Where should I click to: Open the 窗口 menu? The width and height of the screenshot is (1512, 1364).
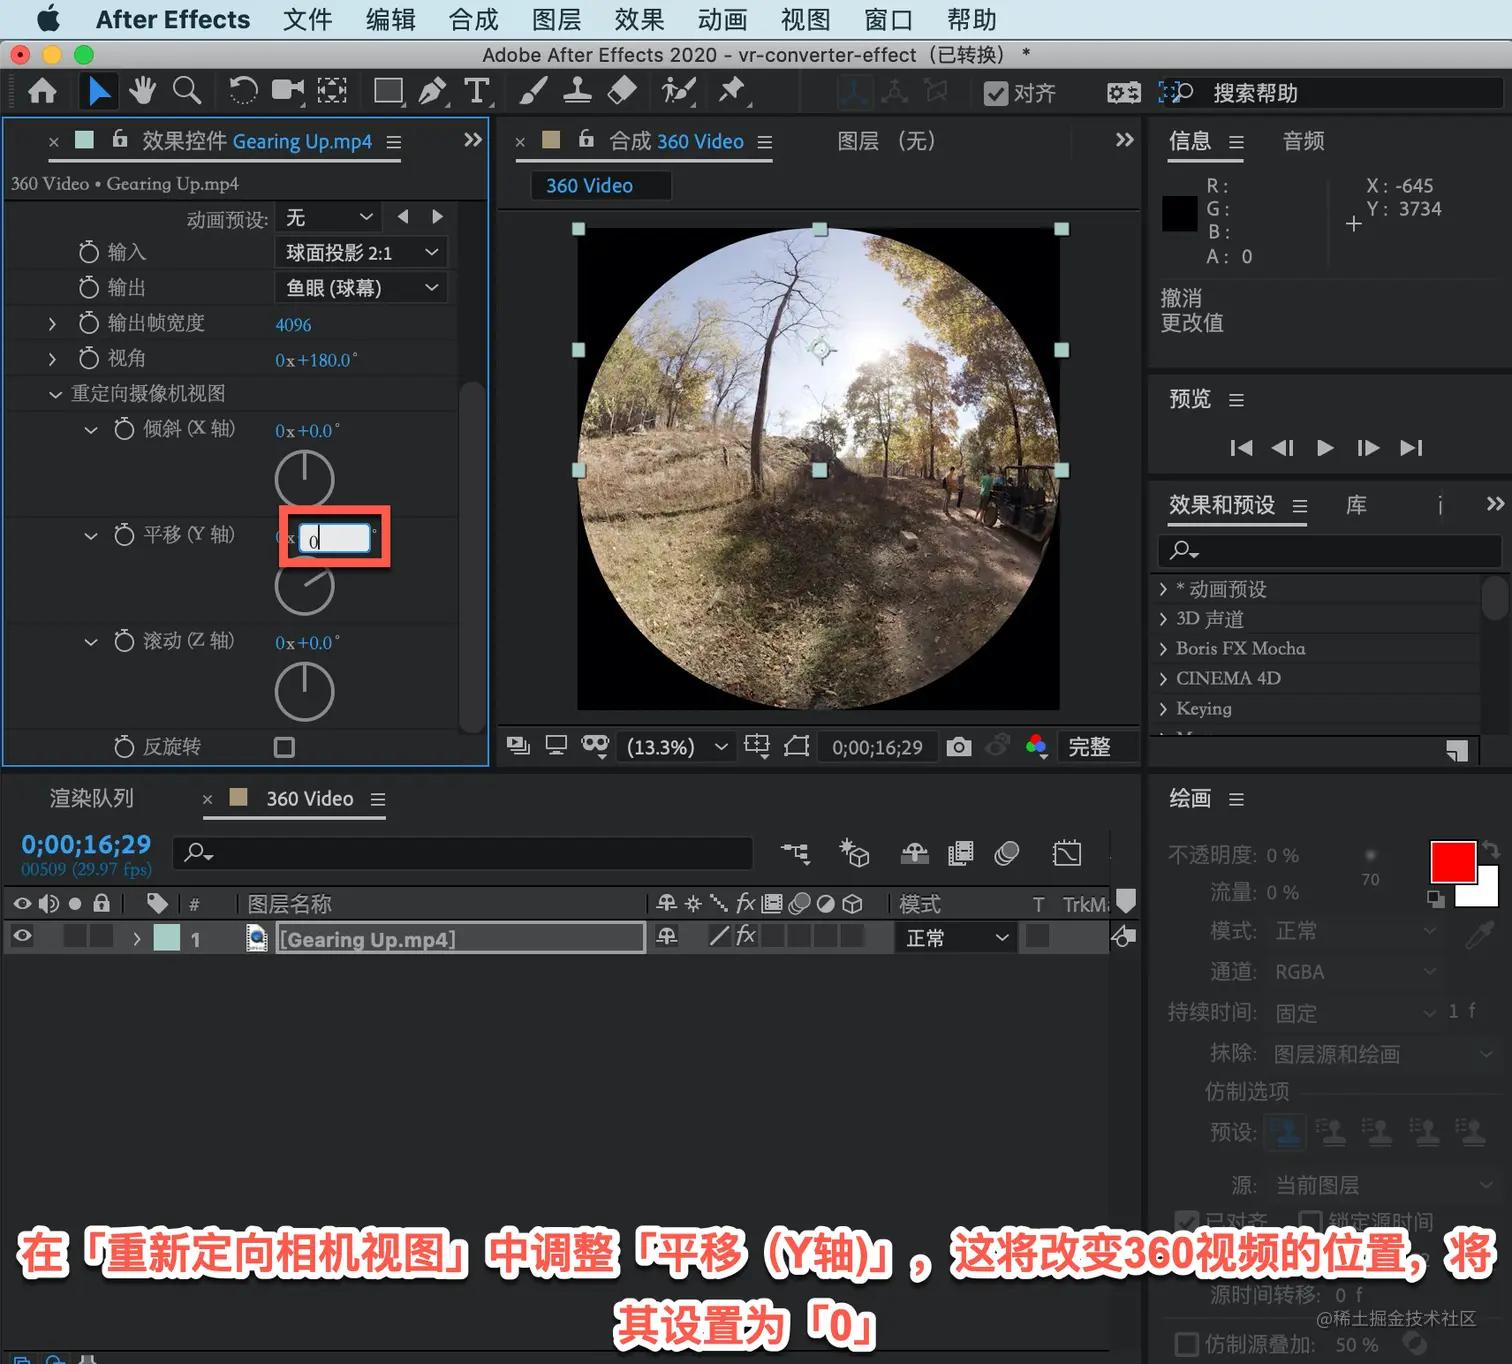click(x=888, y=20)
